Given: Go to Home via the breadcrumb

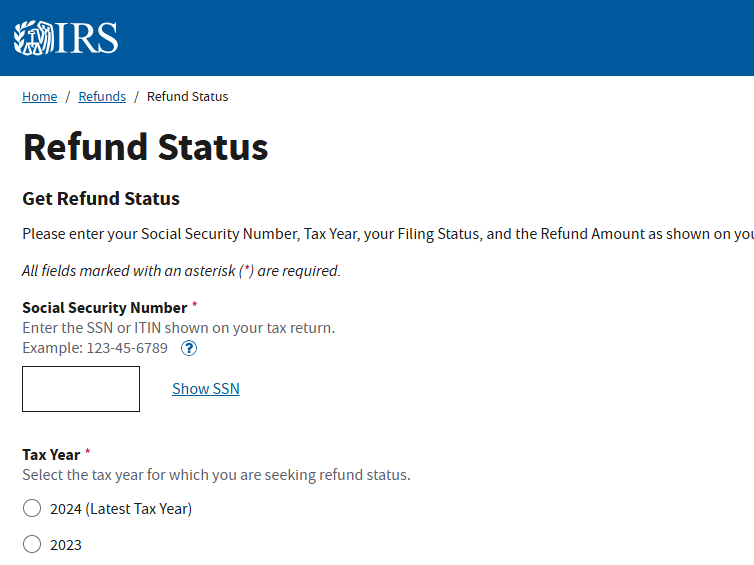Looking at the screenshot, I should (40, 97).
